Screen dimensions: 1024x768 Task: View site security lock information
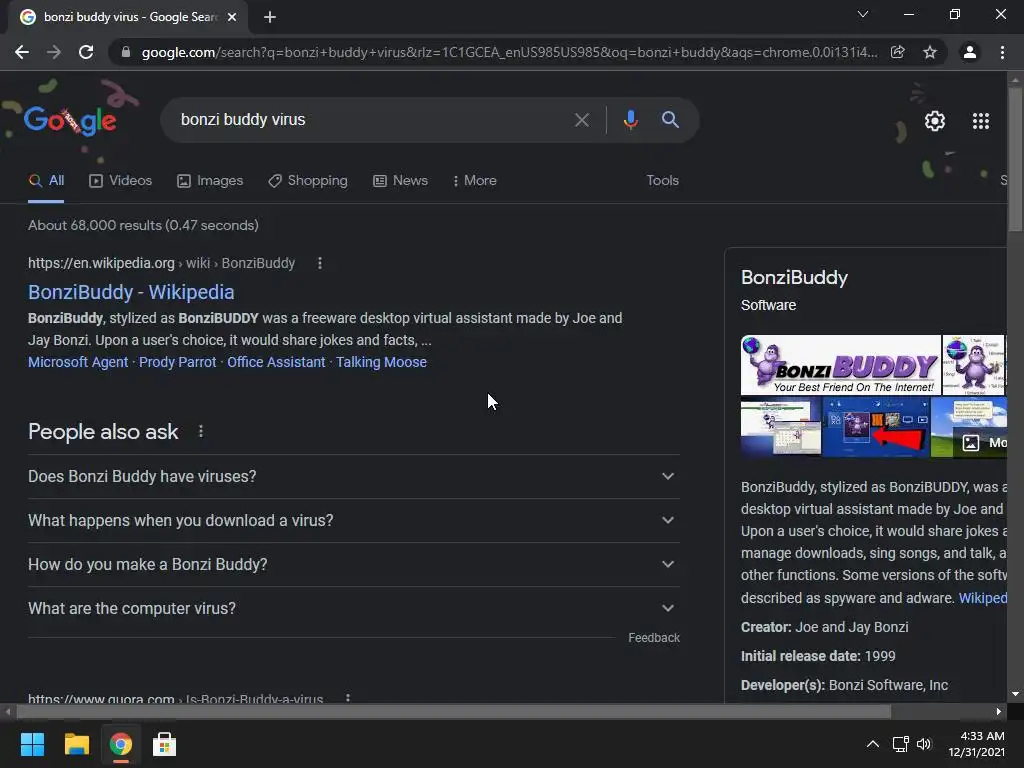click(x=126, y=52)
